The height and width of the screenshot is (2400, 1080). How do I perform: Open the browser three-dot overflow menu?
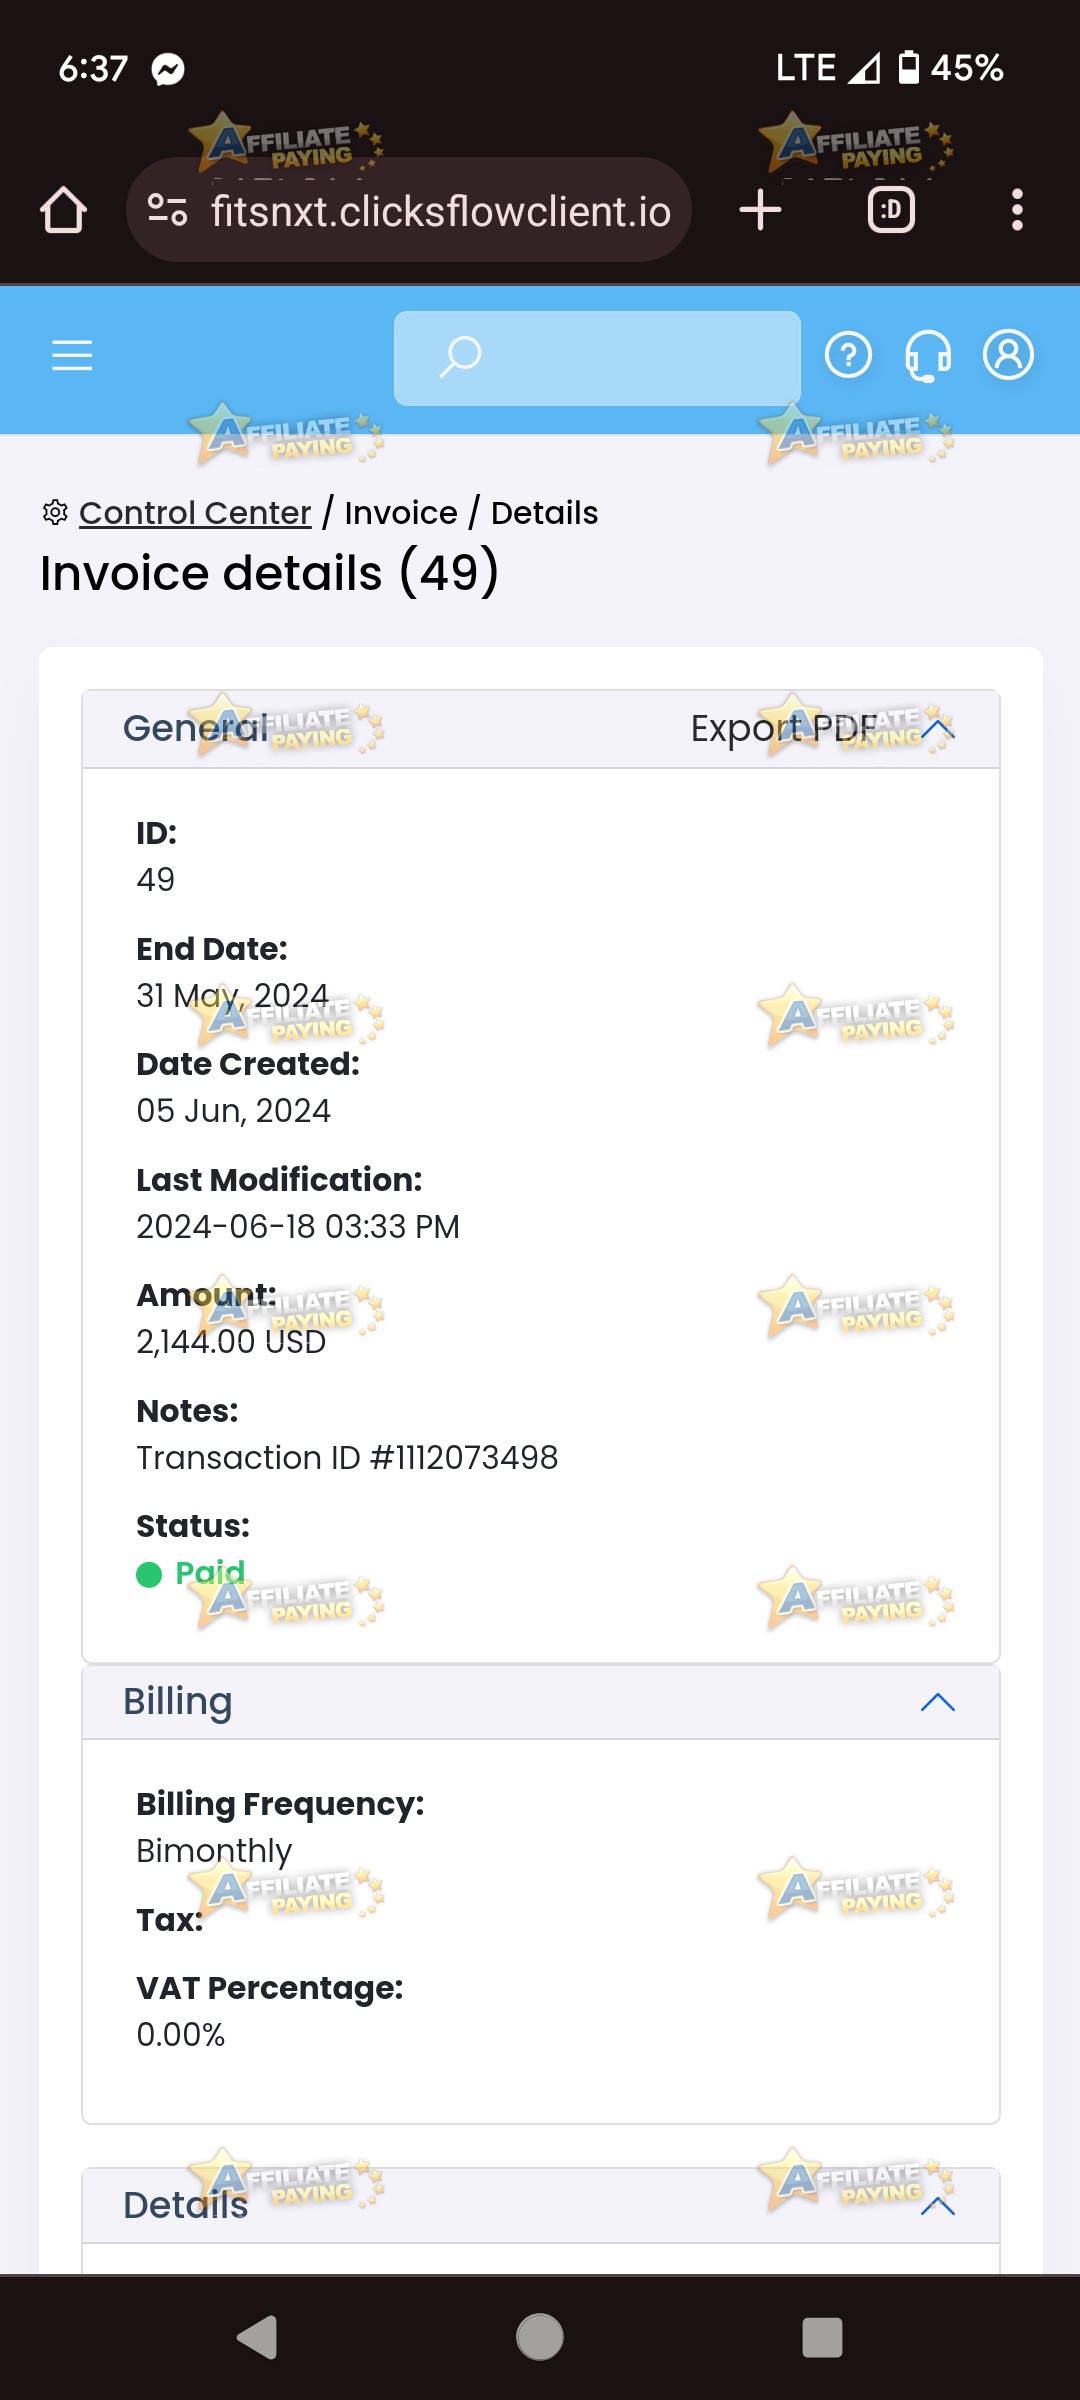pyautogui.click(x=1017, y=210)
